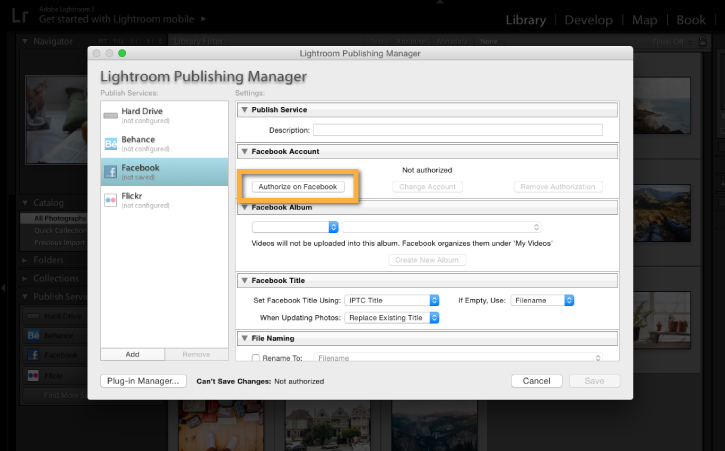This screenshot has height=451, width=725.
Task: Collapse the Facebook Album section
Action: [x=245, y=207]
